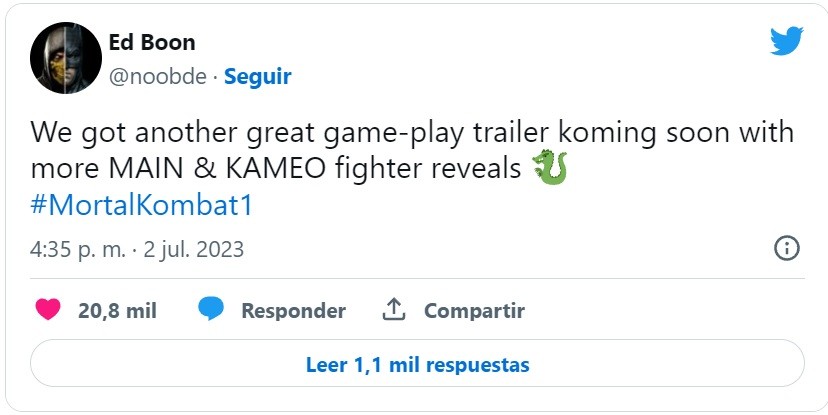The image size is (828, 415).
Task: Click the green dragon emoji
Action: click(550, 168)
